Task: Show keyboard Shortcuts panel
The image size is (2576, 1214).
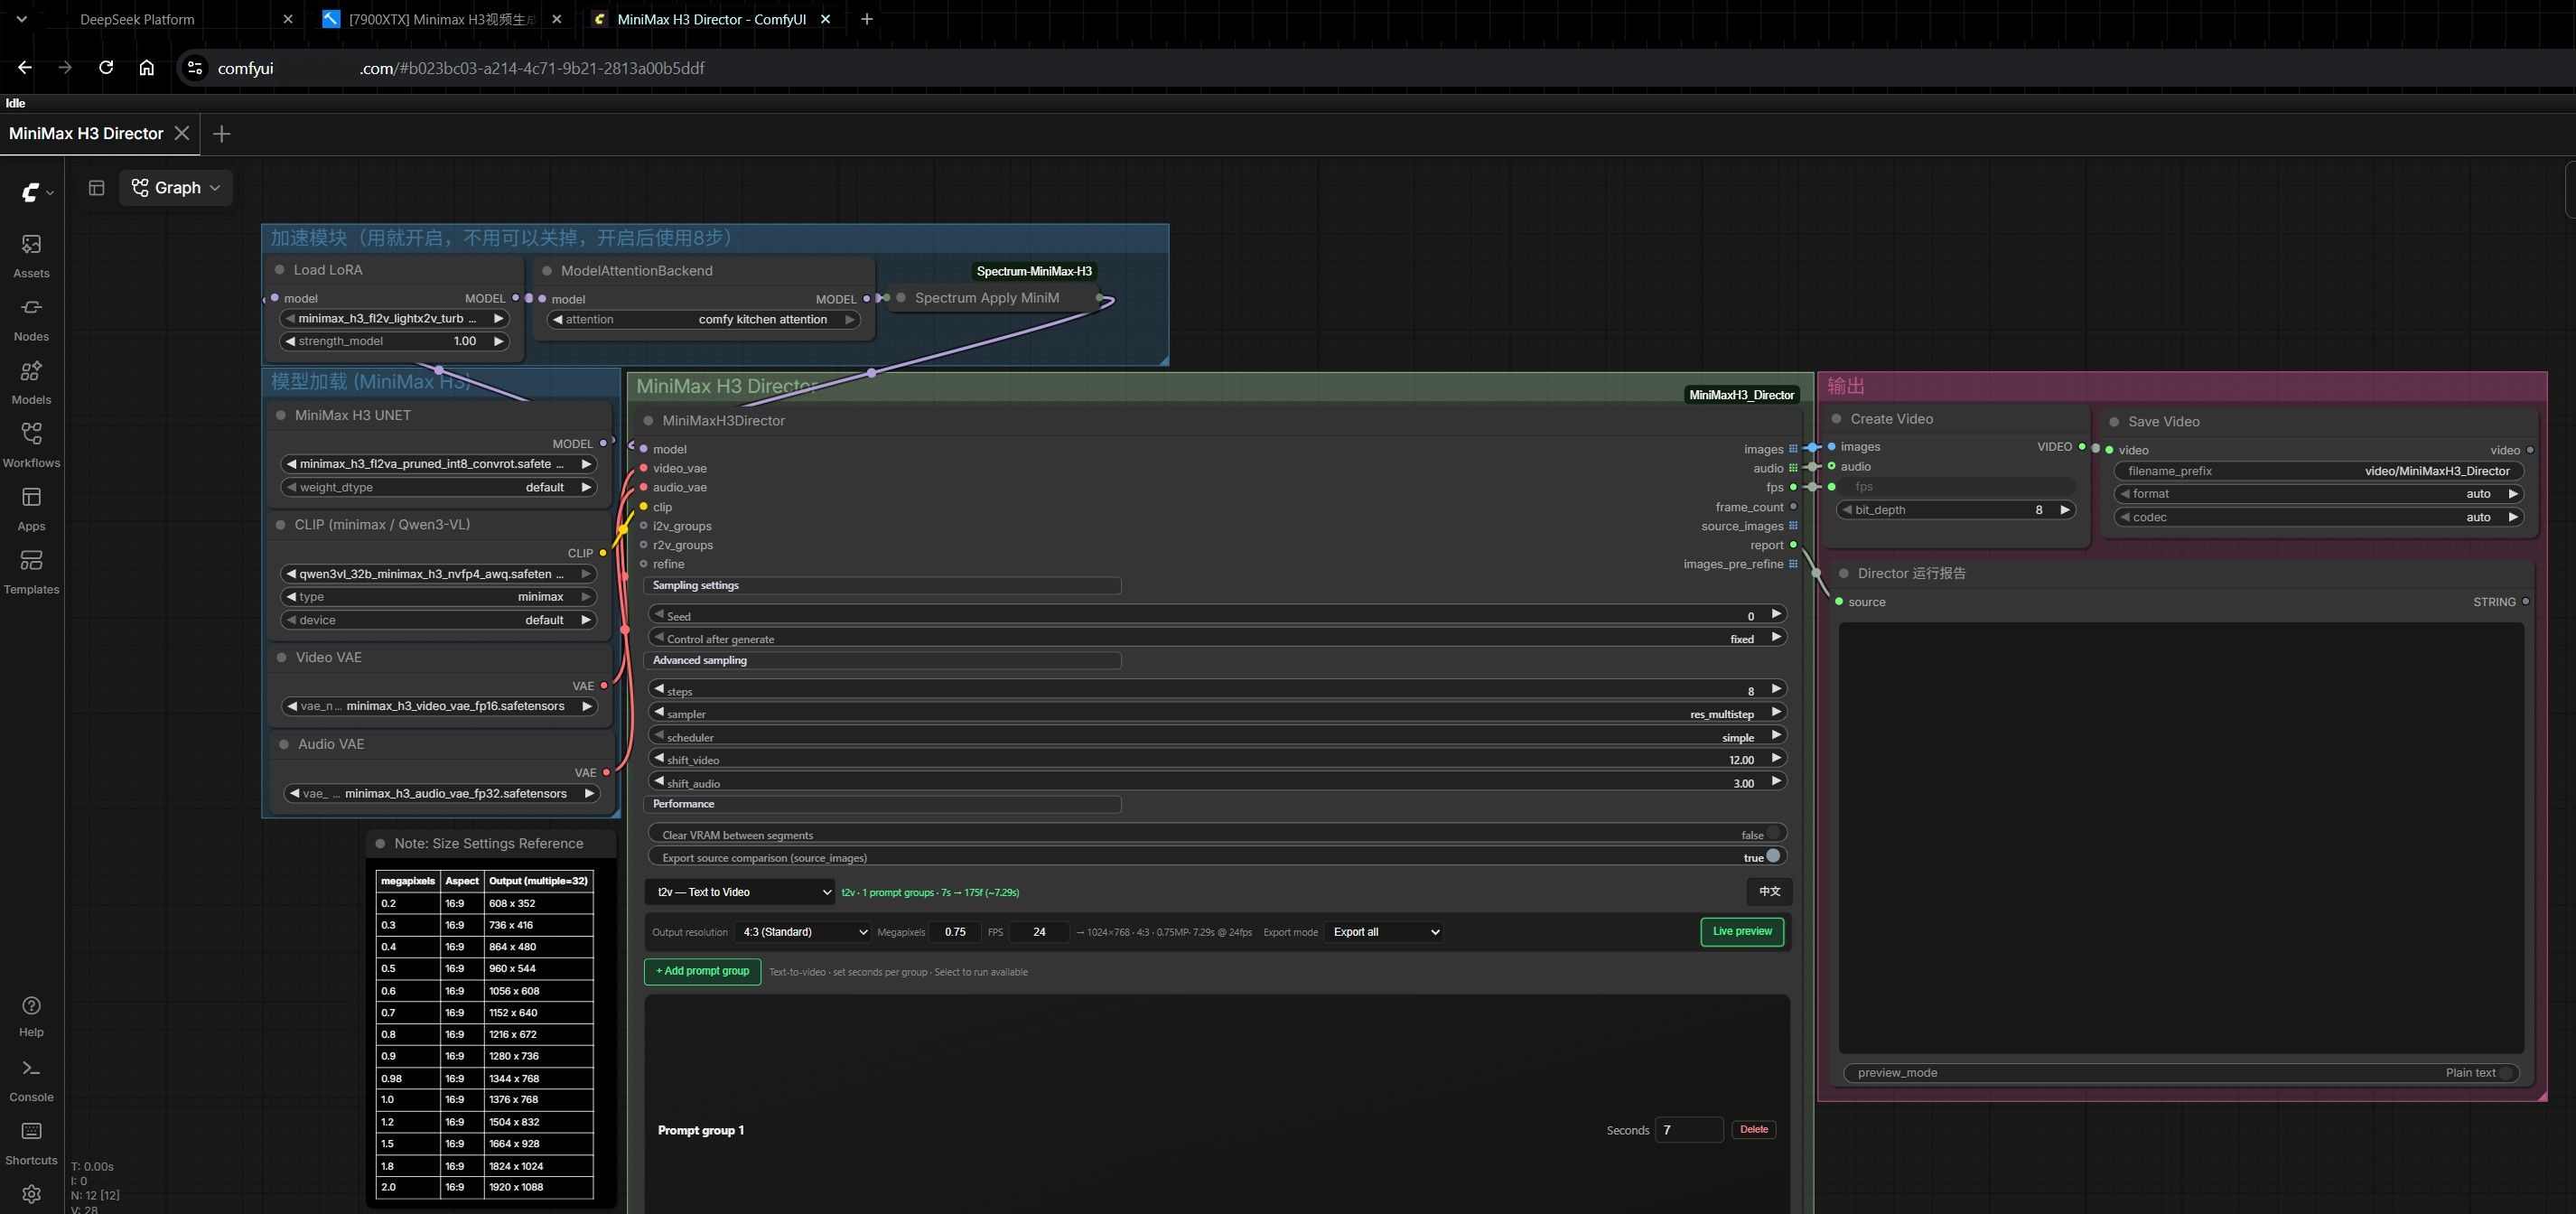Action: [x=31, y=1143]
